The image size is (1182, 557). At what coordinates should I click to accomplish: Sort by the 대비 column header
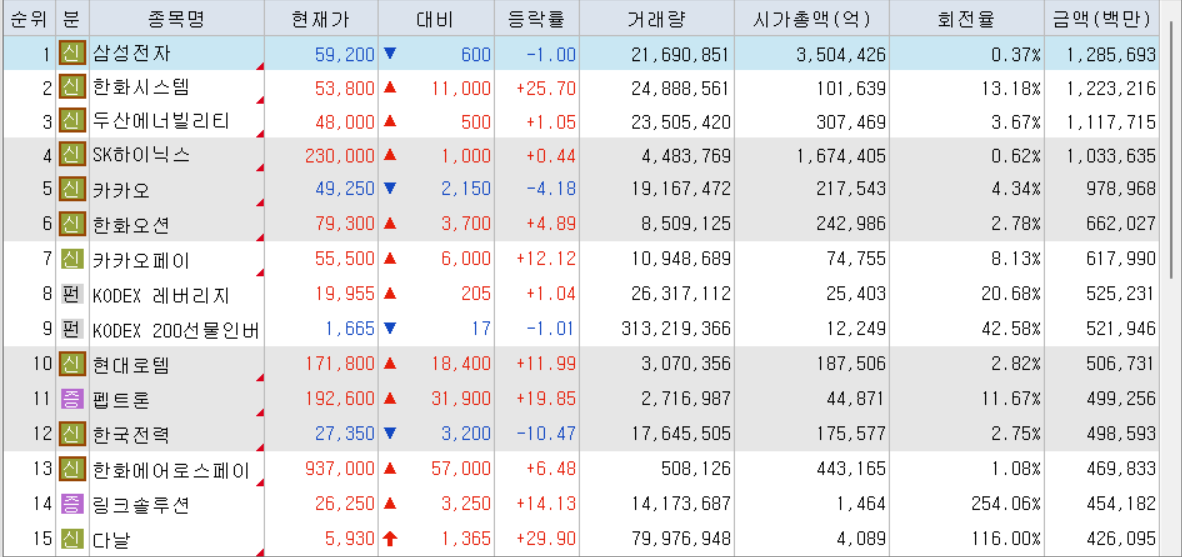(436, 19)
